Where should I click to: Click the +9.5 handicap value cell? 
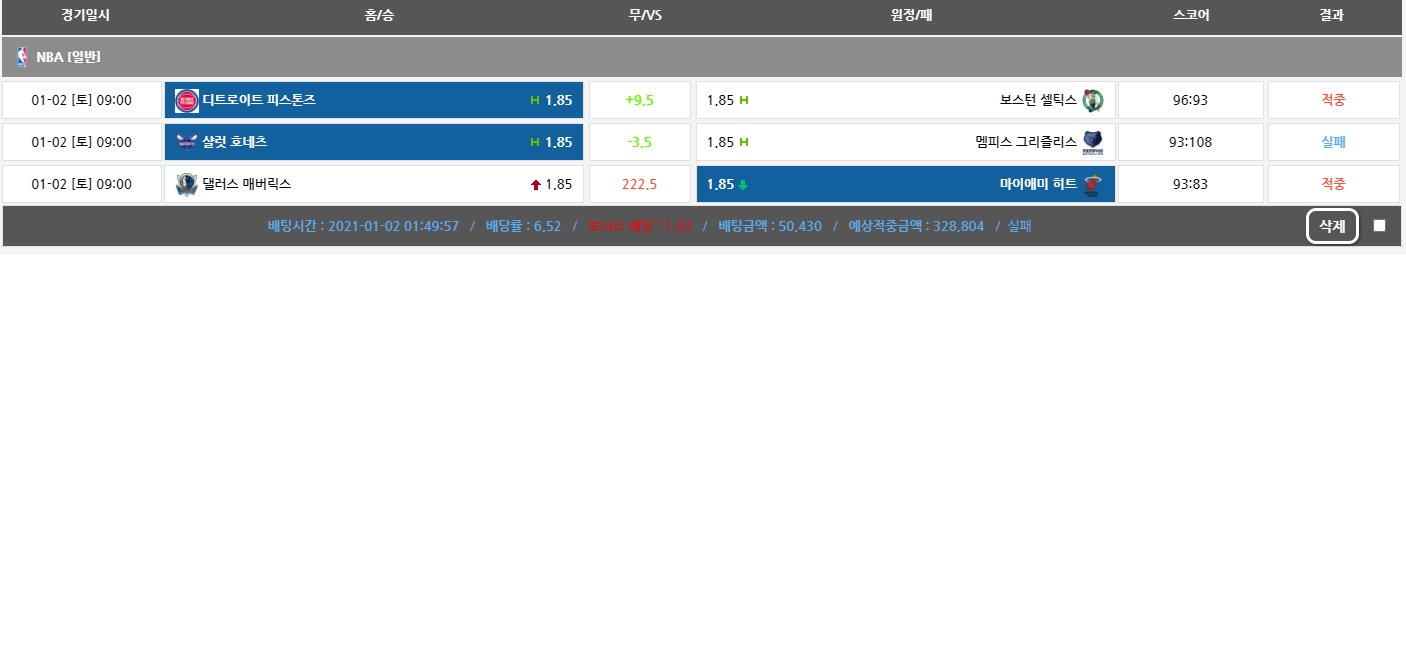pyautogui.click(x=639, y=100)
